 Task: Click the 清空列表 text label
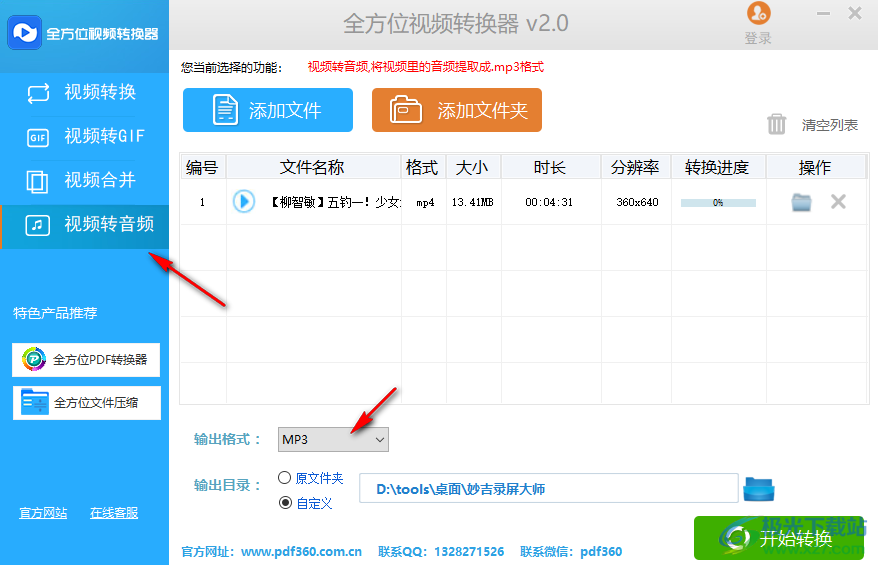[829, 125]
